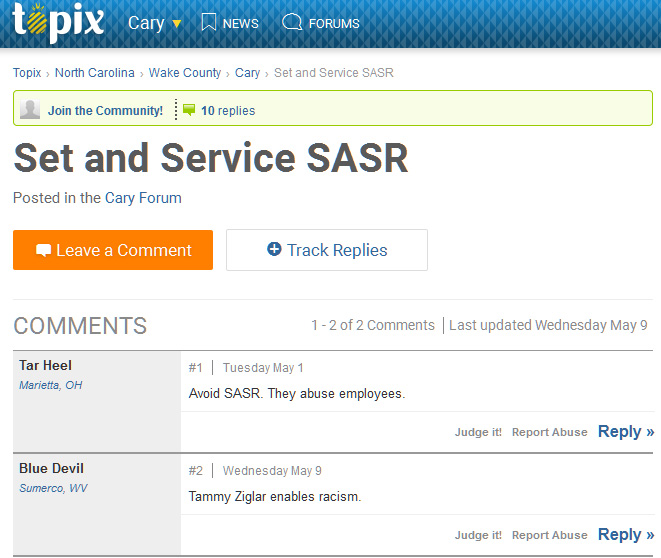Click the plus icon in Track Replies
Image resolution: width=661 pixels, height=558 pixels.
pyautogui.click(x=274, y=249)
